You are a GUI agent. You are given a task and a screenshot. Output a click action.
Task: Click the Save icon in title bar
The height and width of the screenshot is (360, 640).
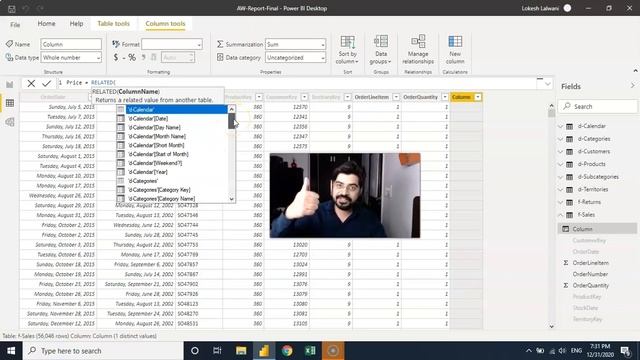[11, 8]
